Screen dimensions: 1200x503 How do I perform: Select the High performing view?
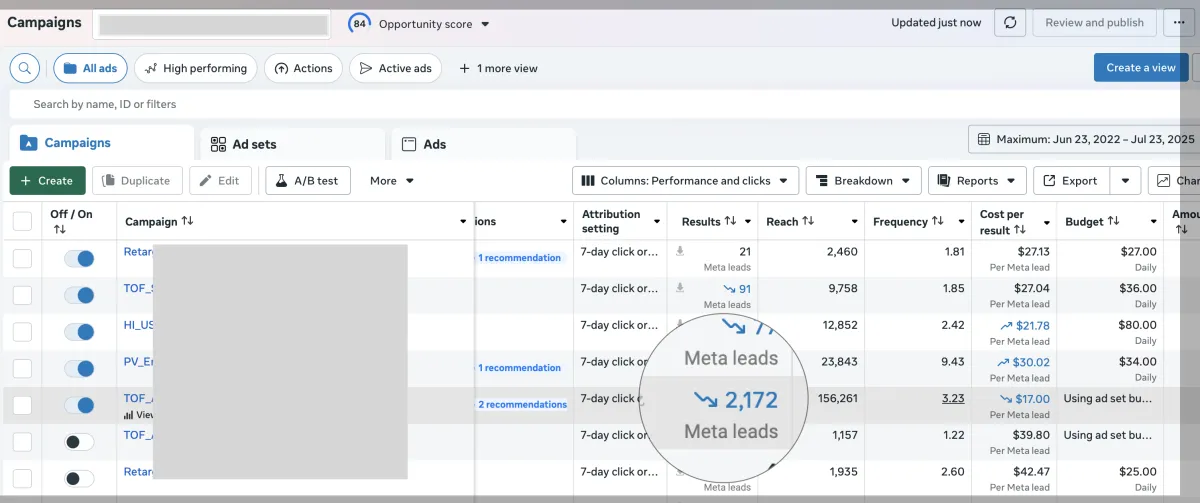[x=196, y=68]
